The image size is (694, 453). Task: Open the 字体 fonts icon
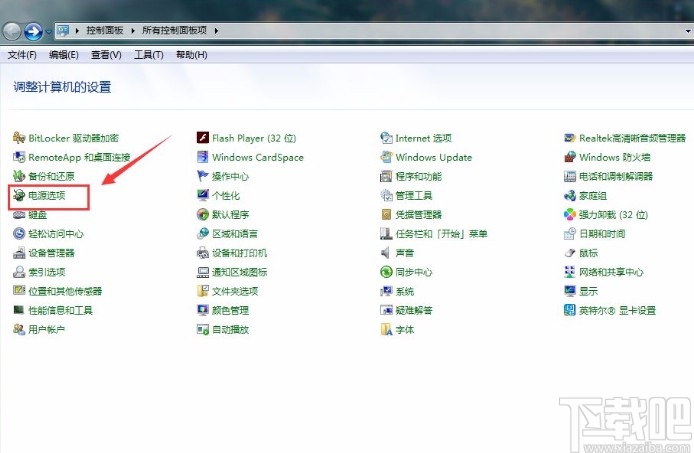coord(386,329)
